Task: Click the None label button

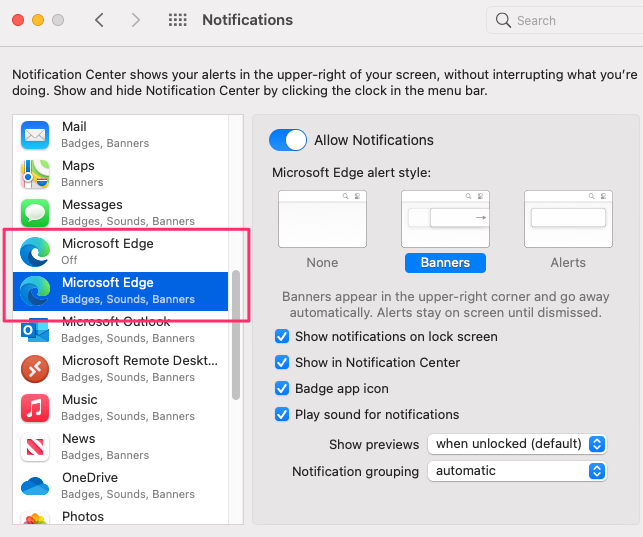Action: (322, 262)
